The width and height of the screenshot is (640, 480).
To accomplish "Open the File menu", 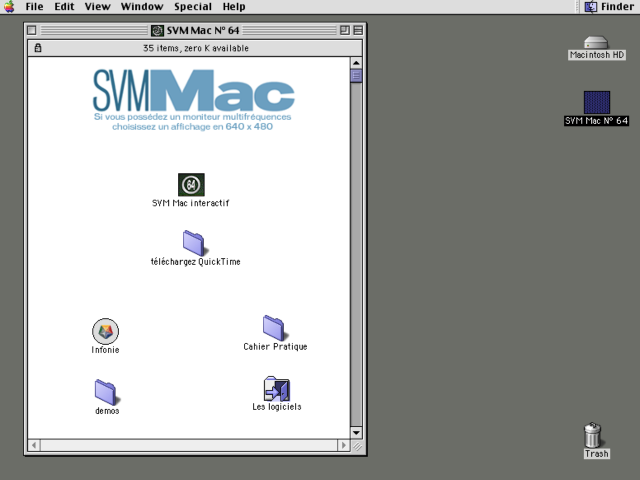I will [34, 7].
